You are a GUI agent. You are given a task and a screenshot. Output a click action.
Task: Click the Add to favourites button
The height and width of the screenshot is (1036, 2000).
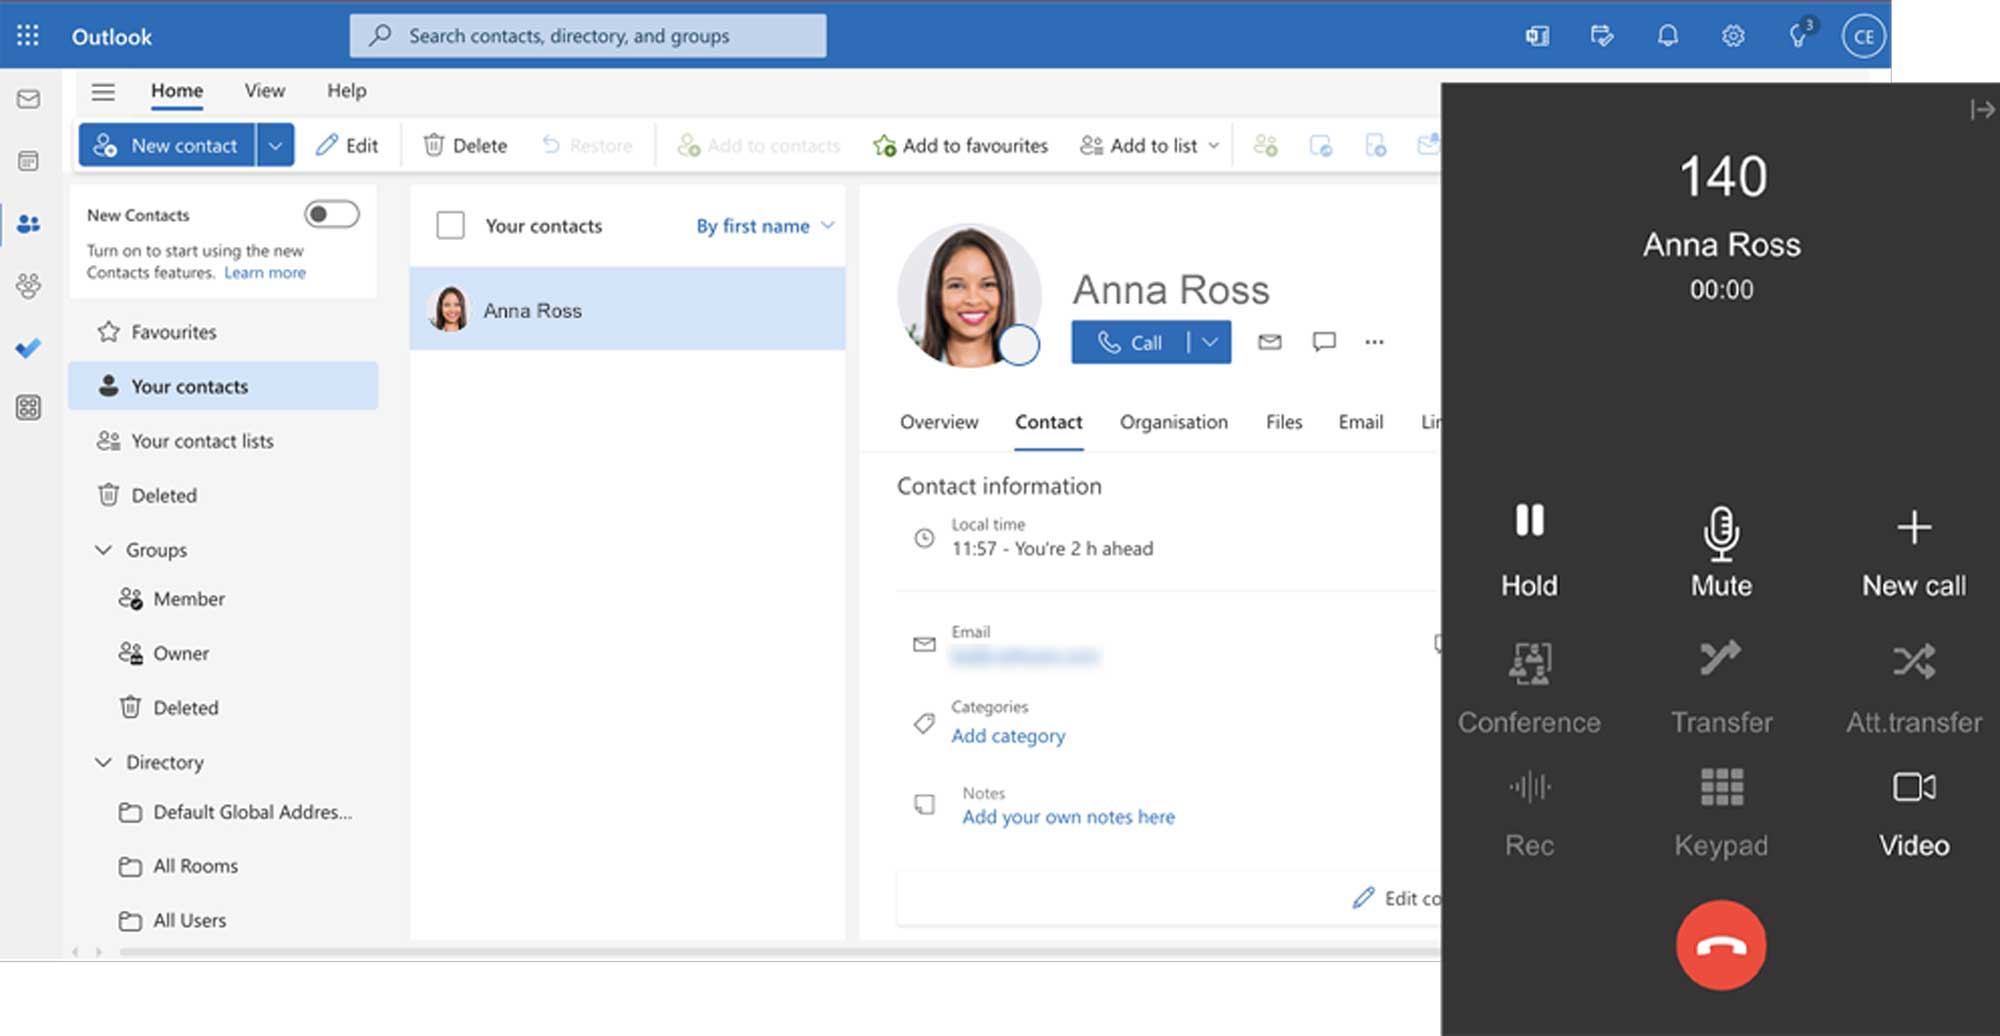pyautogui.click(x=960, y=146)
